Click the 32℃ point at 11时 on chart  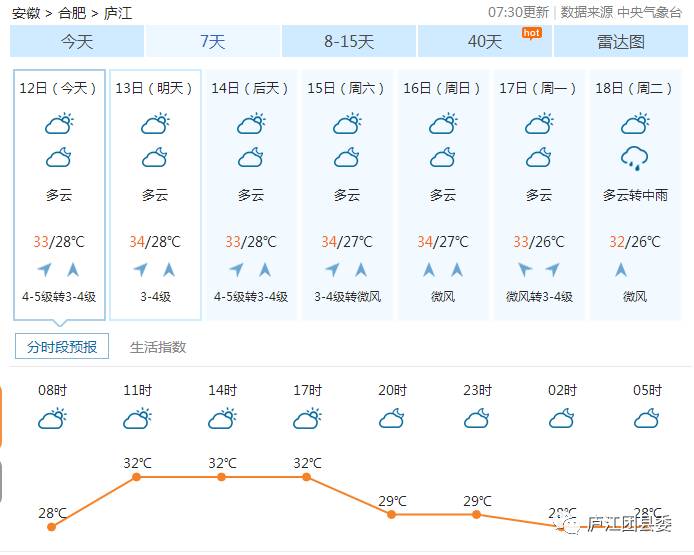pyautogui.click(x=137, y=477)
